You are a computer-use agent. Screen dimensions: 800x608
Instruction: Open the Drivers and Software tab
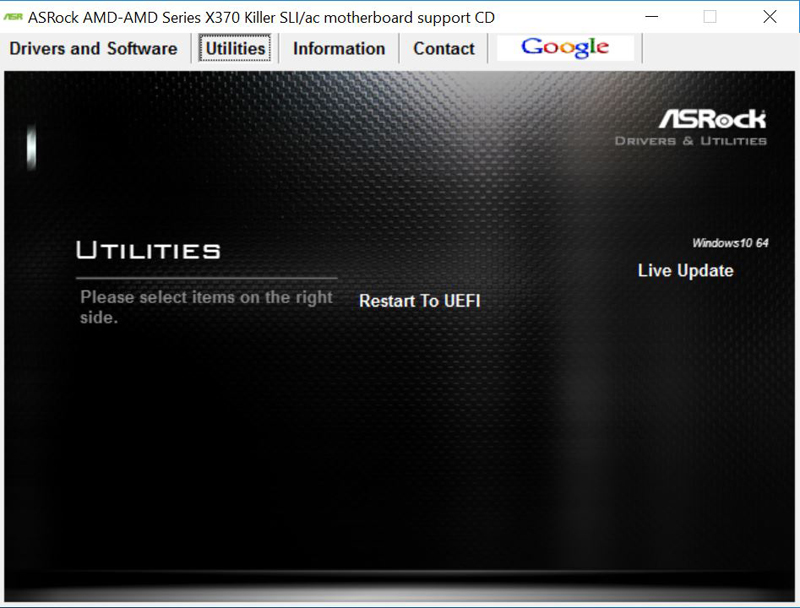click(x=93, y=48)
